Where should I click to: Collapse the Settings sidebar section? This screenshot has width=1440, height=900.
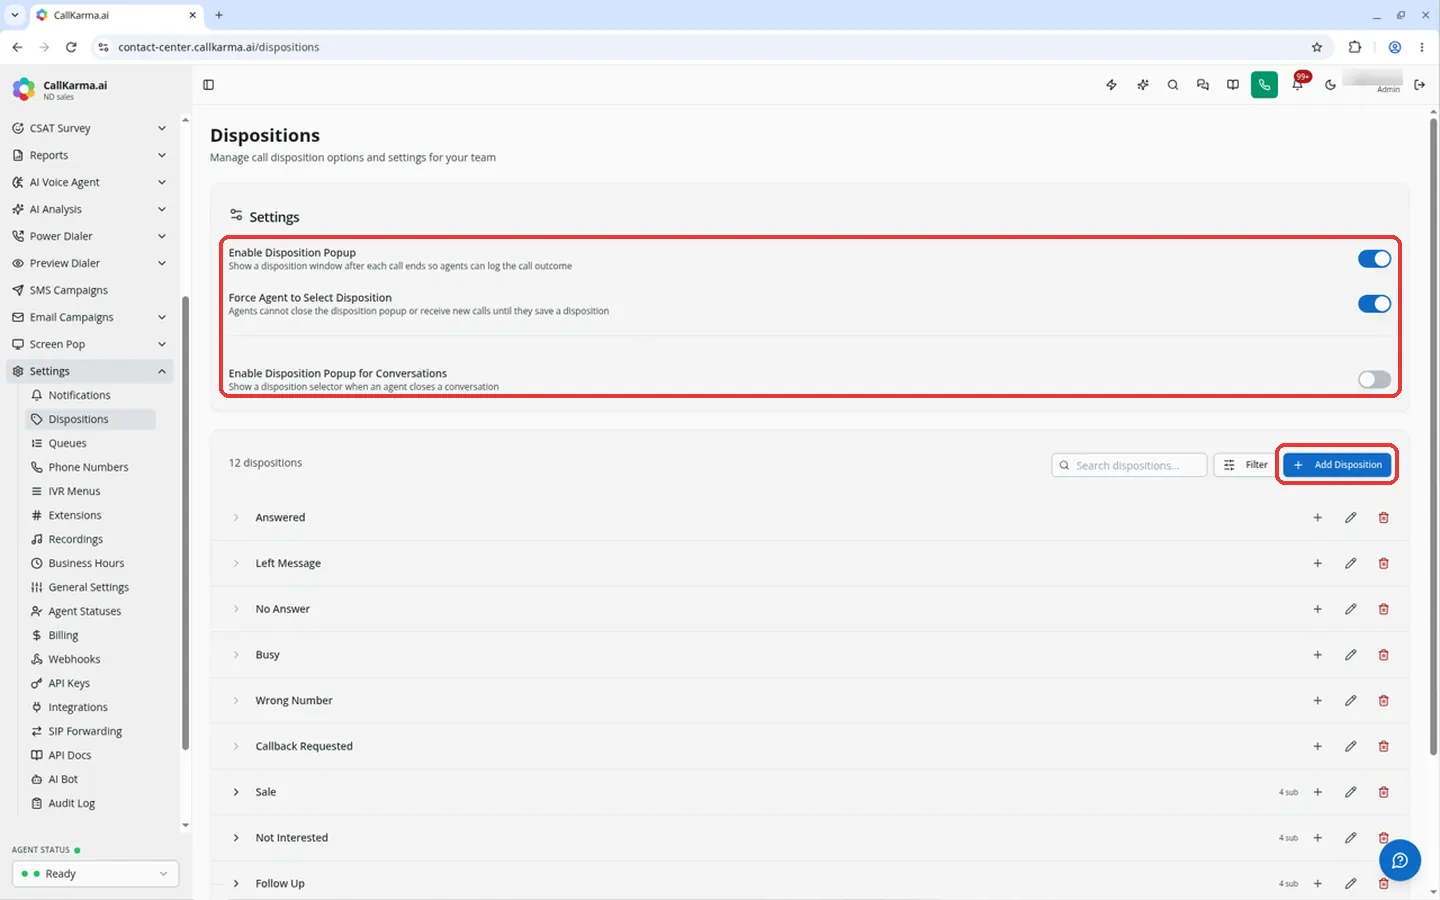(x=89, y=371)
